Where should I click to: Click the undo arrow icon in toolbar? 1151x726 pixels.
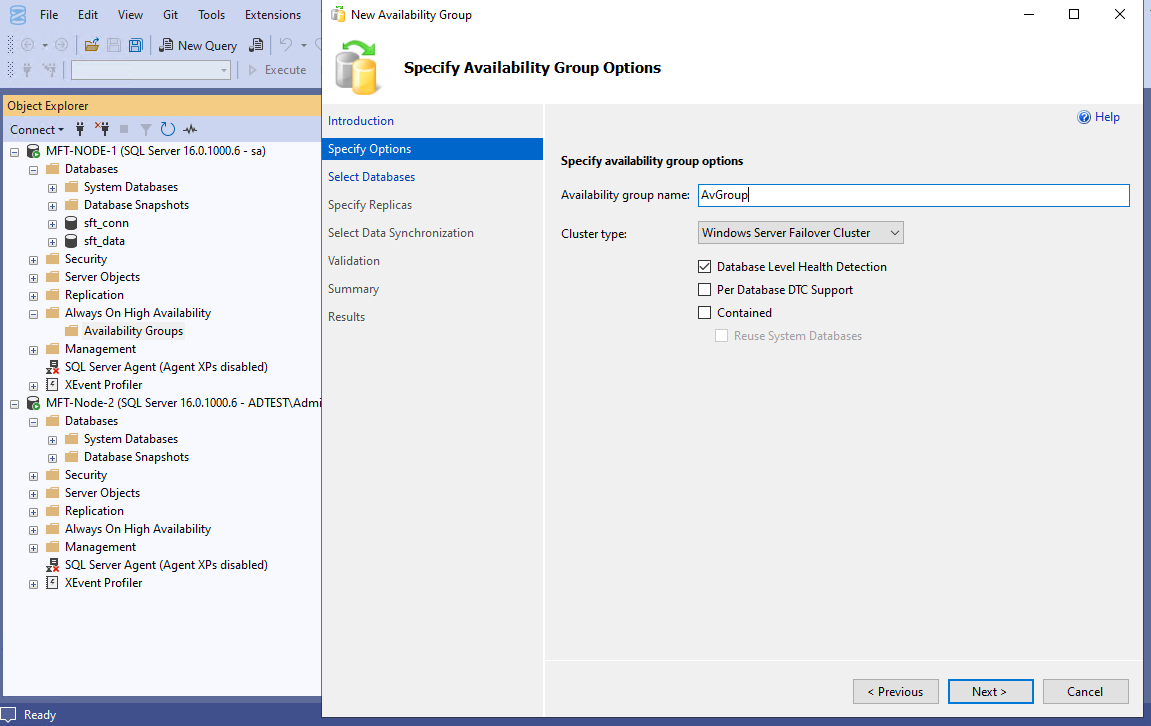[x=286, y=46]
